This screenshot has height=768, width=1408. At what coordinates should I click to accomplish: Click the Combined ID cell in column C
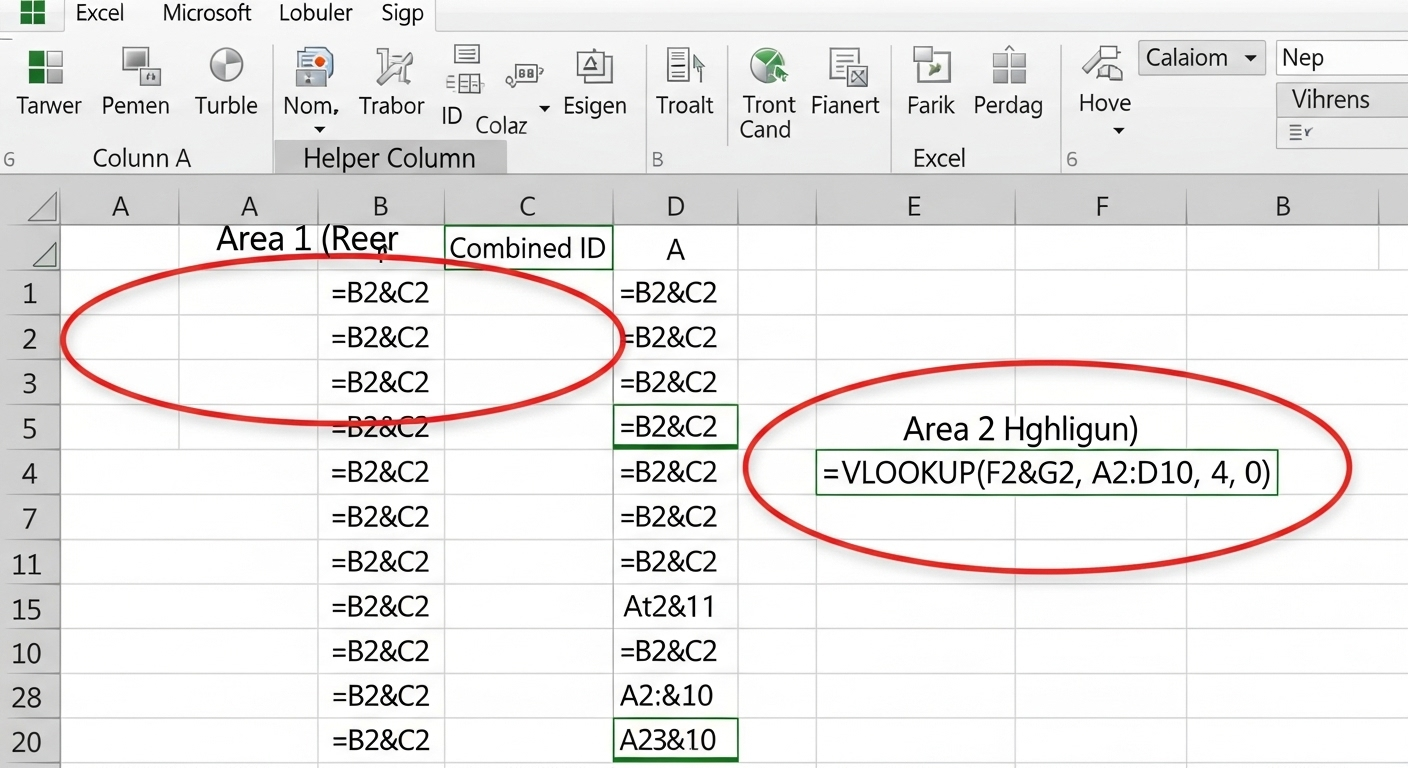(x=527, y=248)
